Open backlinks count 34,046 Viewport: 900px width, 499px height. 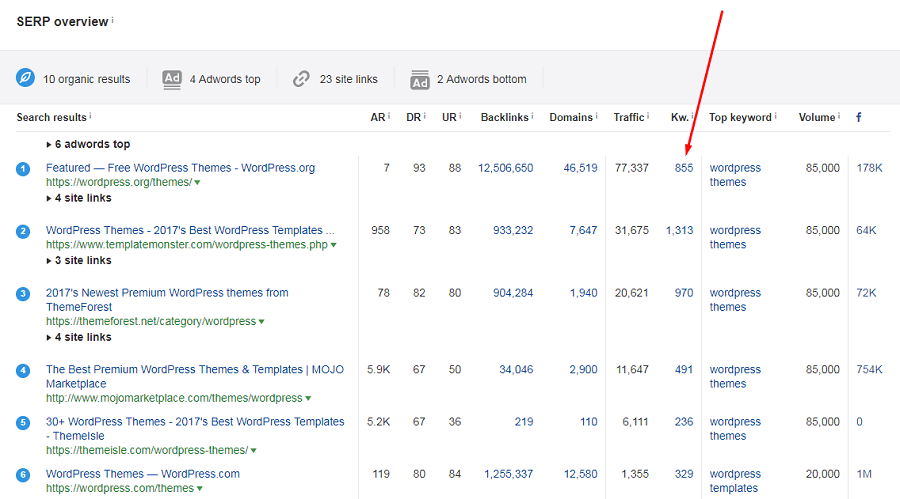coord(516,369)
